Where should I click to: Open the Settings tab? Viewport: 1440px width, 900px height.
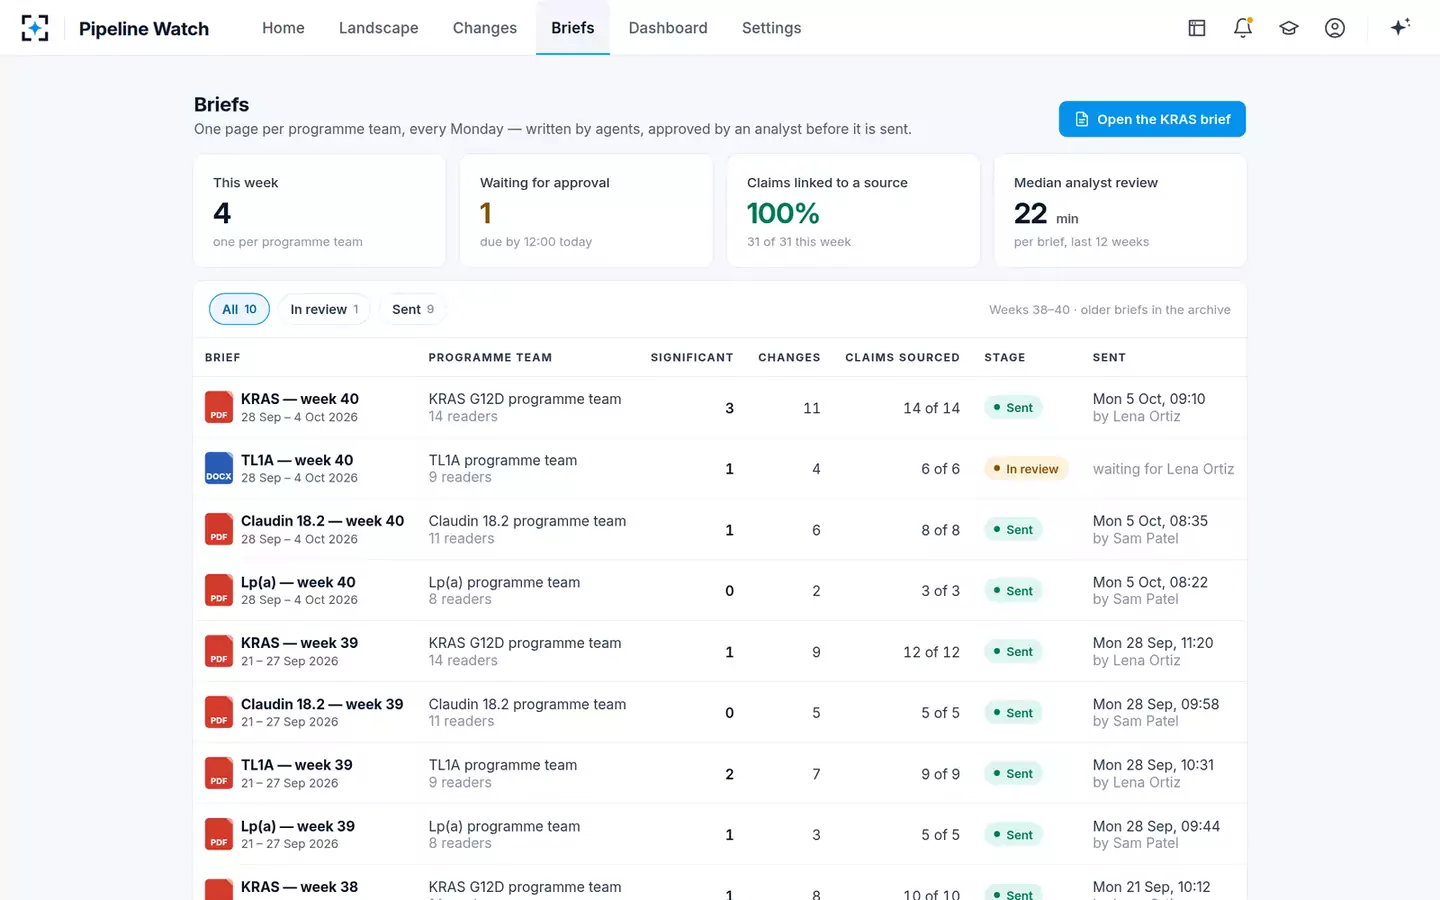[x=771, y=28]
